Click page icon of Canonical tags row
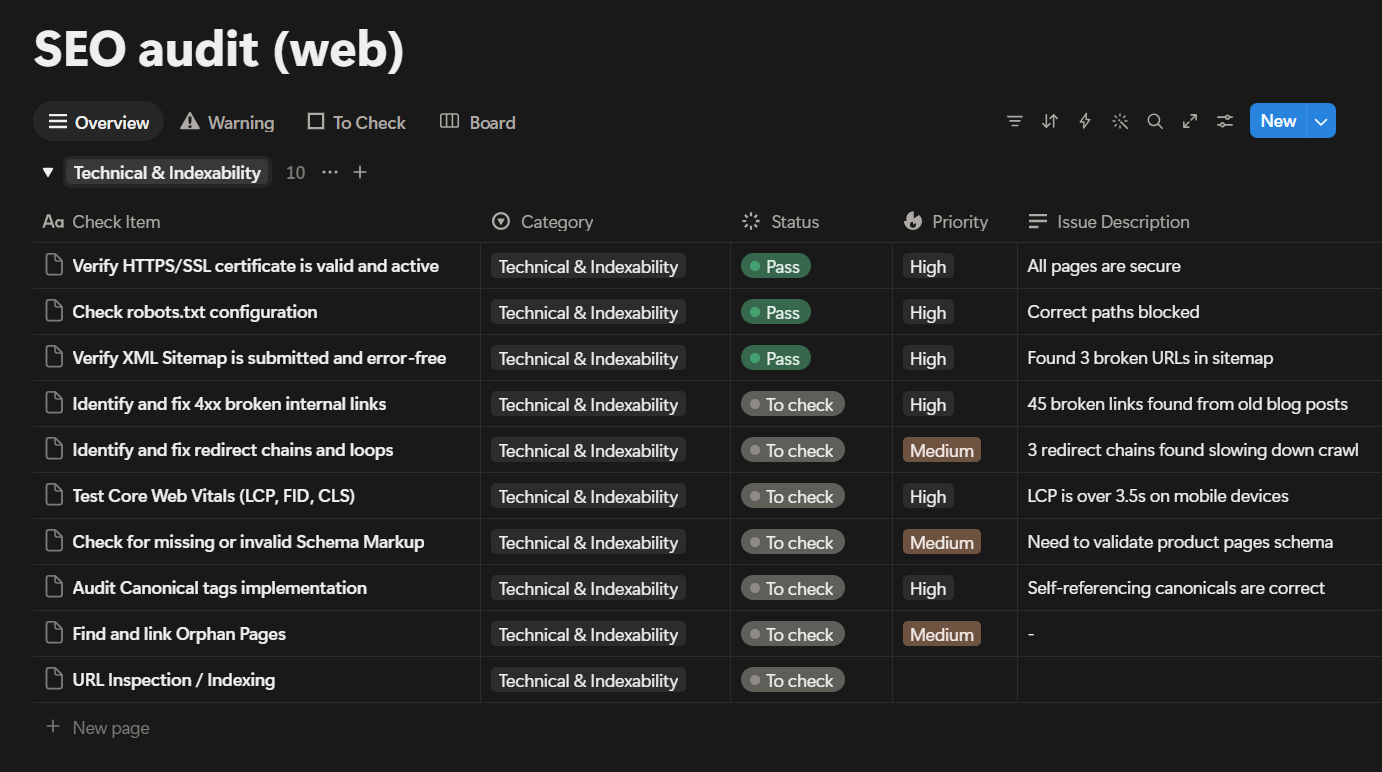The image size is (1382, 772). click(x=54, y=587)
